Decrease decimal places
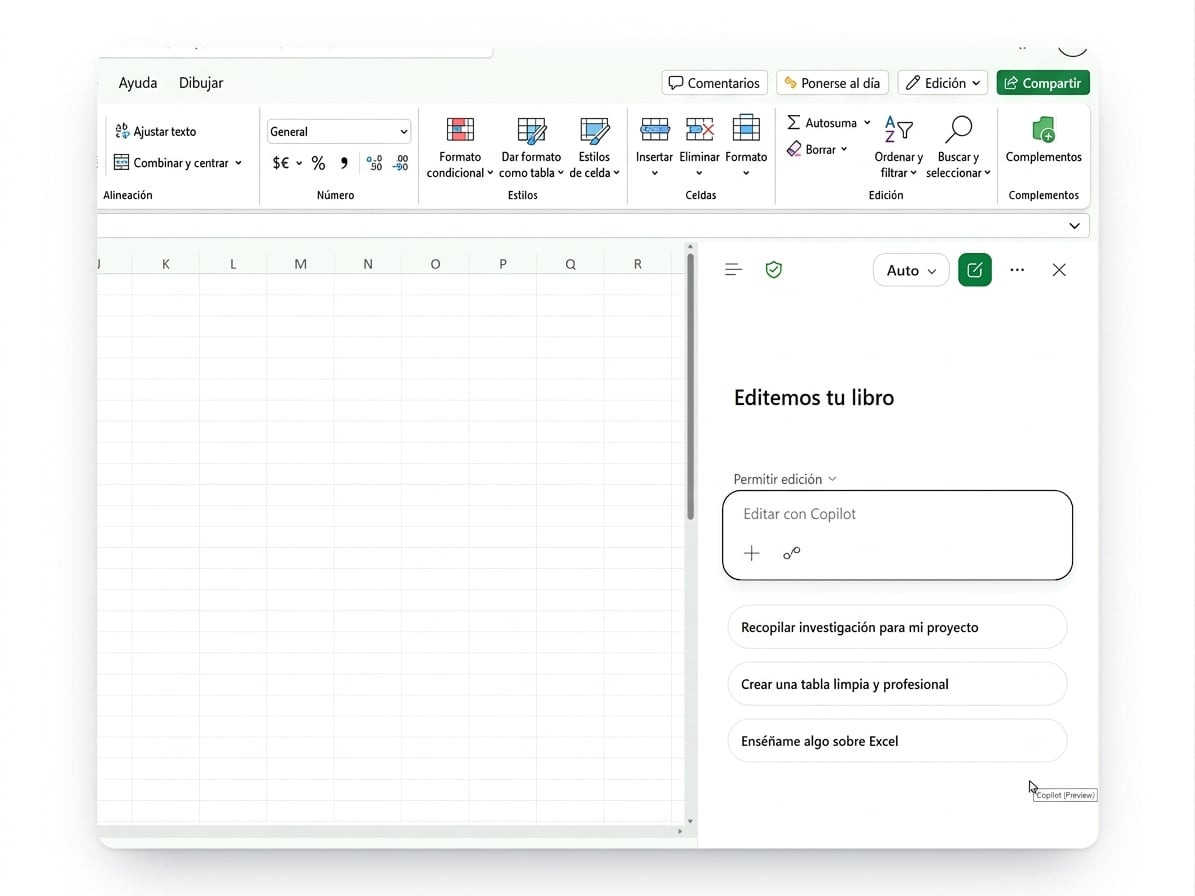Screen dimensions: 1195x896 click(401, 163)
